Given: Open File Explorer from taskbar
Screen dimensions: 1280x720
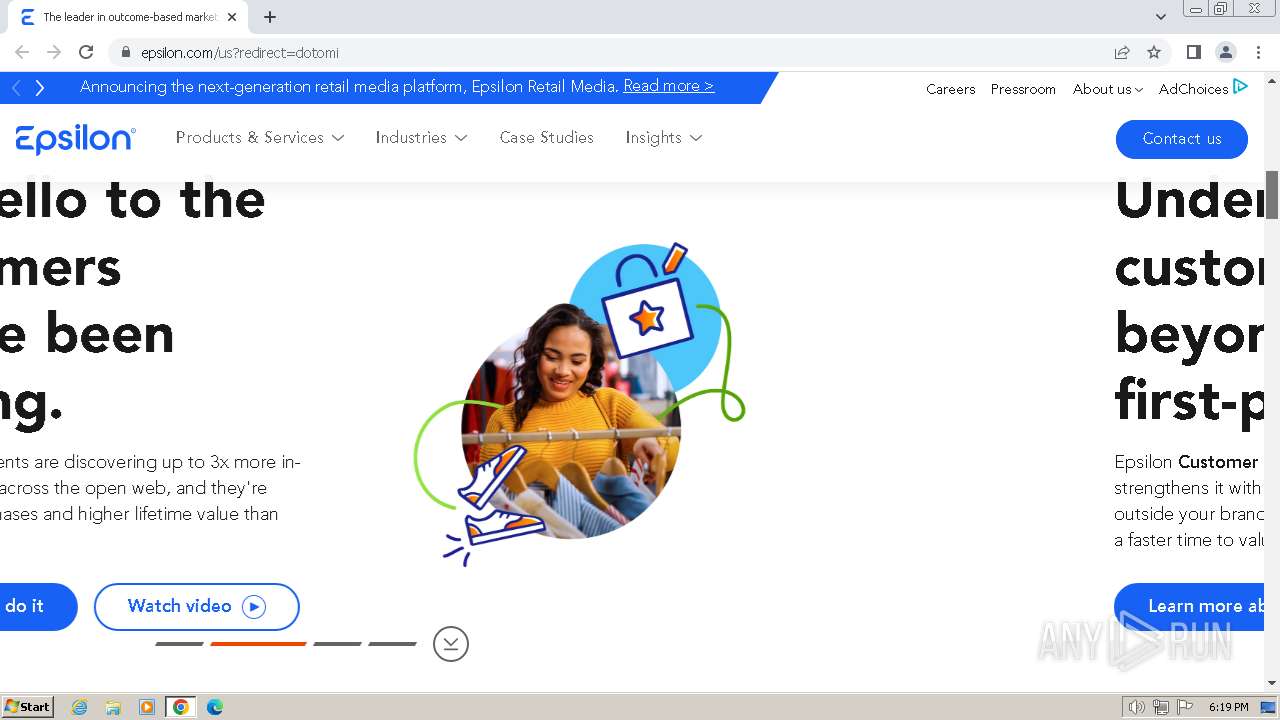Looking at the screenshot, I should coord(113,707).
